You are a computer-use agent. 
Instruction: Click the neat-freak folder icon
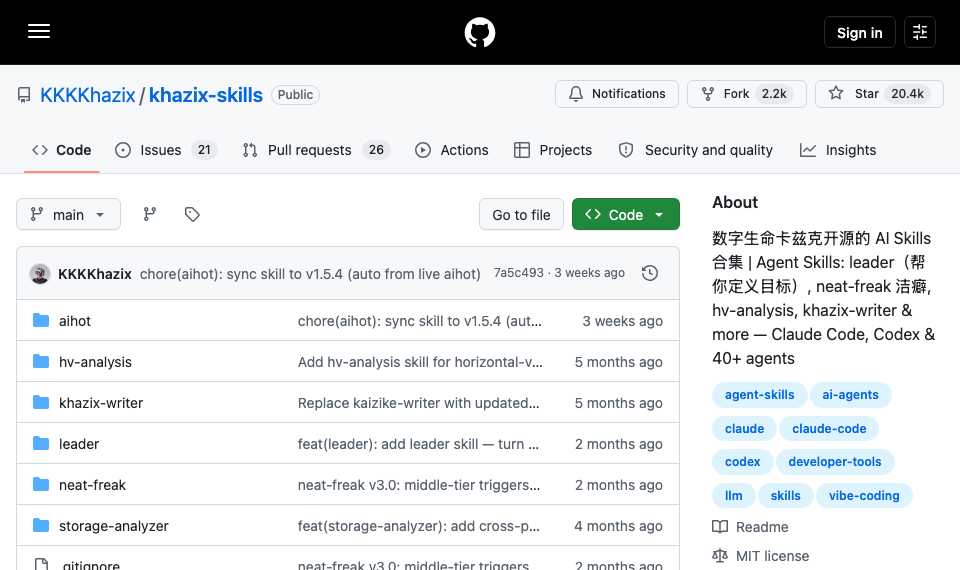41,484
